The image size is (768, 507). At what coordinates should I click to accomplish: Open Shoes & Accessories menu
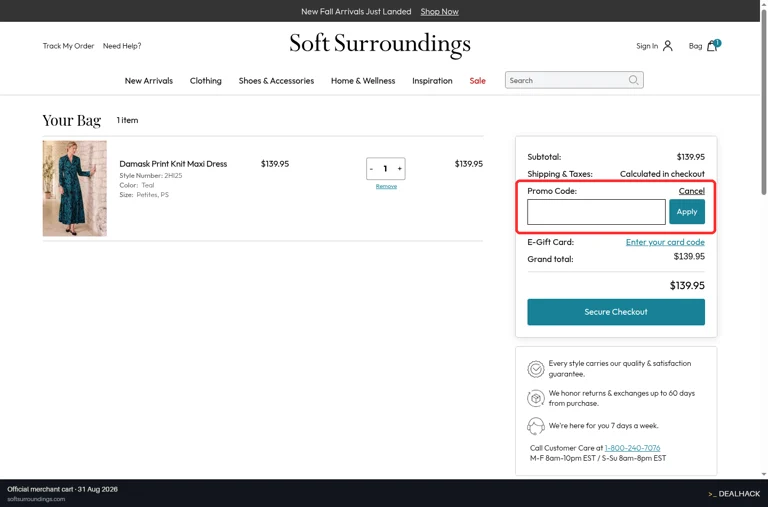276,81
